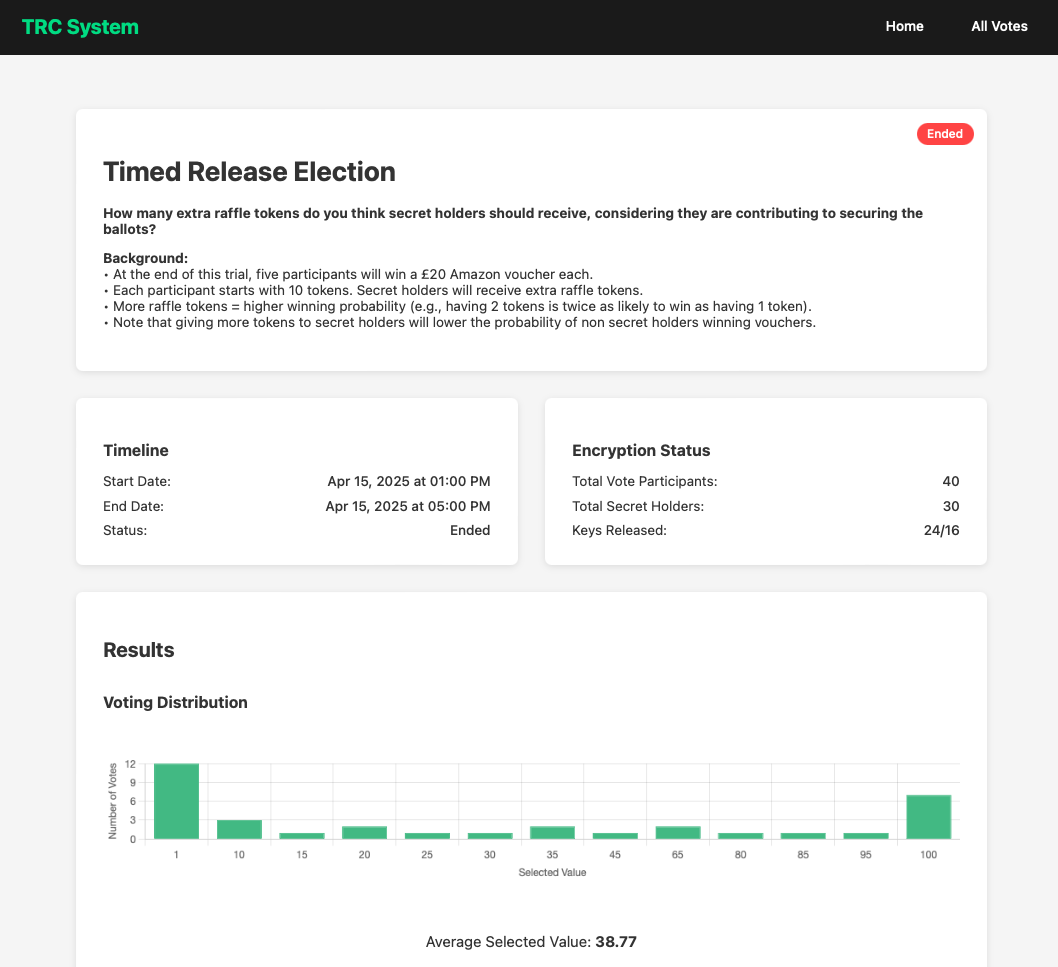Open the Home navigation link
The height and width of the screenshot is (967, 1058).
pyautogui.click(x=904, y=27)
